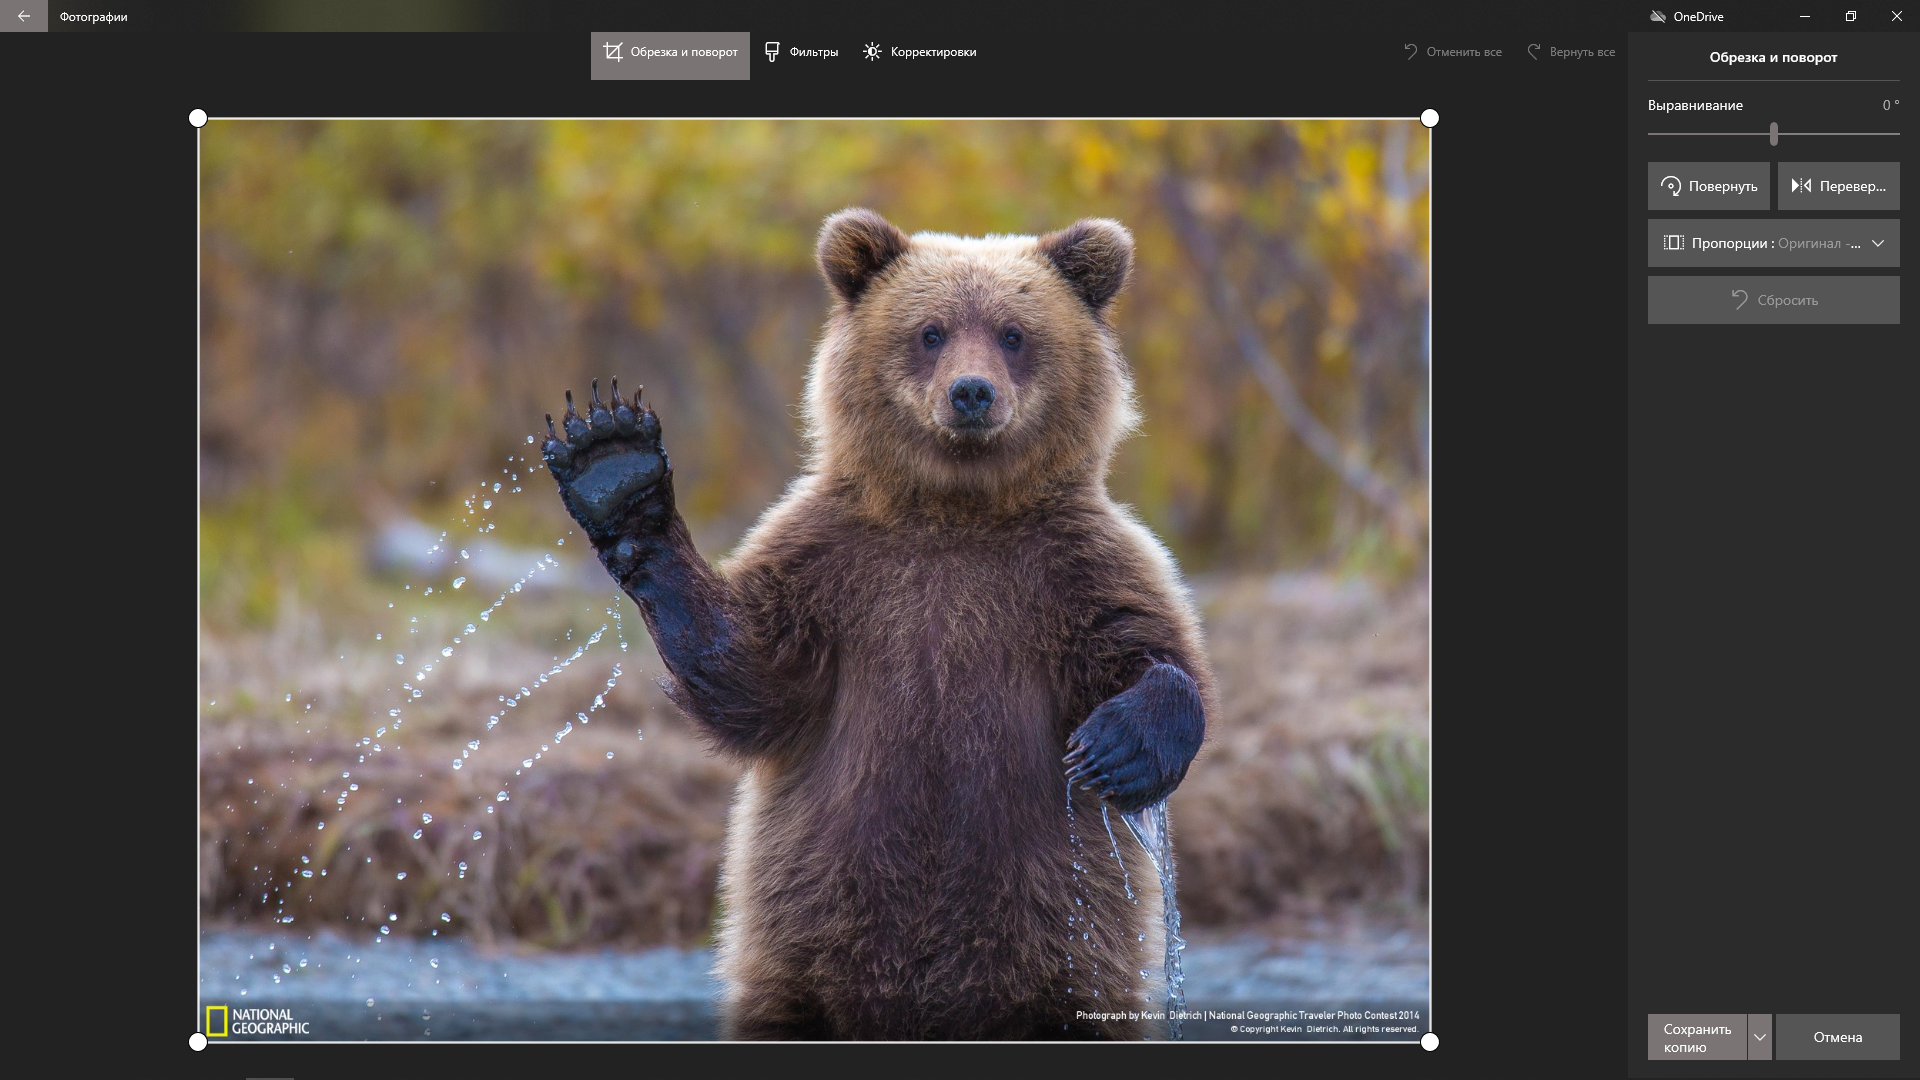
Task: Toggle crop aspect ratio original setting
Action: [x=1774, y=243]
